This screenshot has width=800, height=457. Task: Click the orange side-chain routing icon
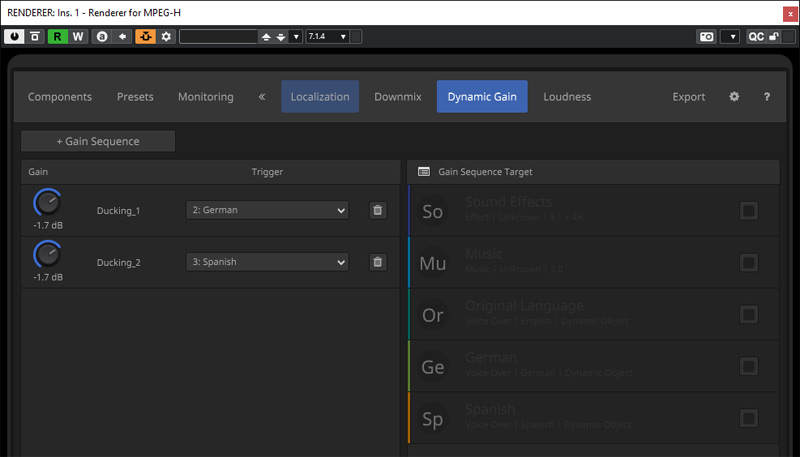pos(145,36)
